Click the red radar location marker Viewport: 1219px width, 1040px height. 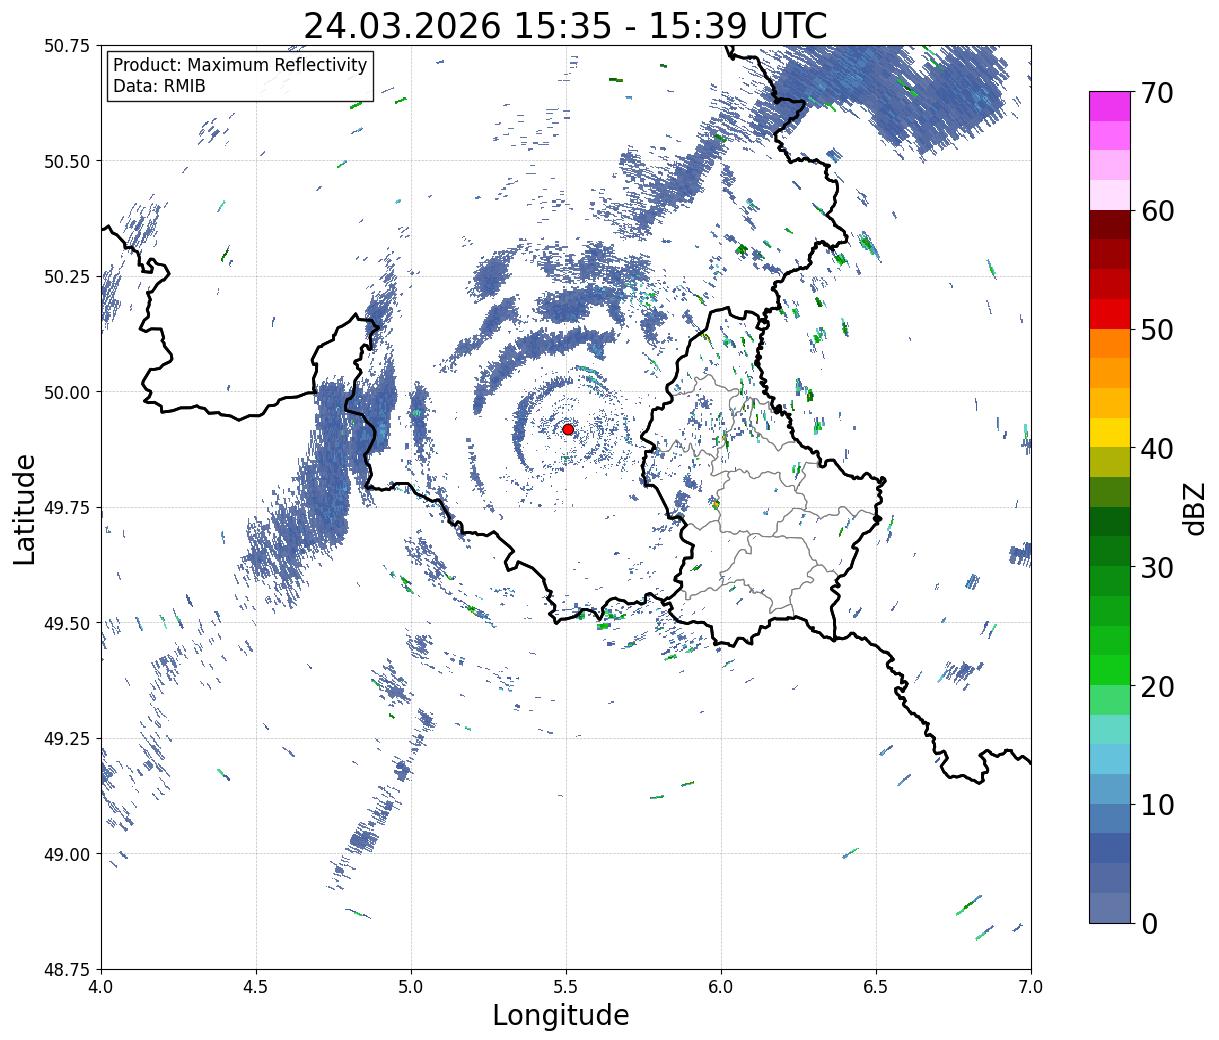click(568, 429)
